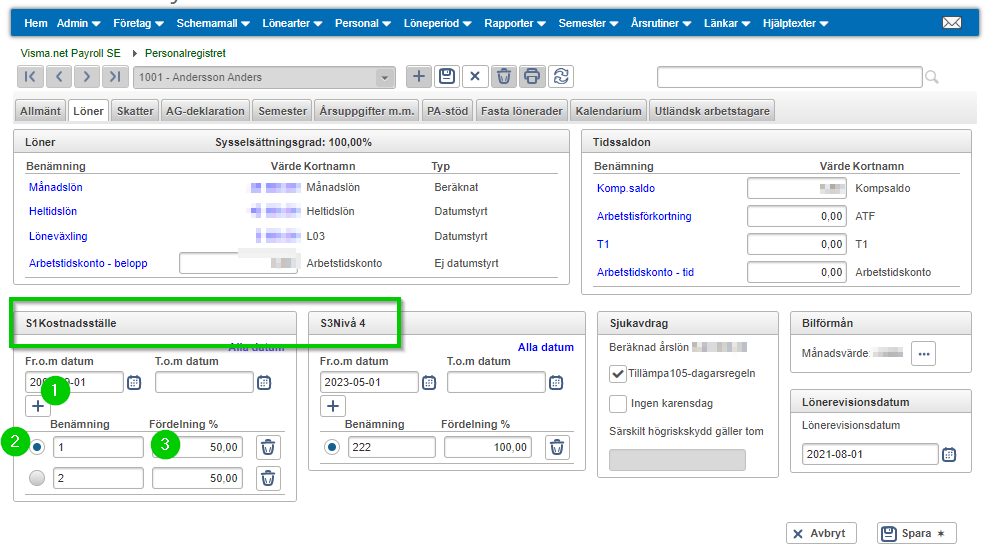The width and height of the screenshot is (987, 560).
Task: Expand employee selector 1001 - Andersson Anders
Action: 385,77
